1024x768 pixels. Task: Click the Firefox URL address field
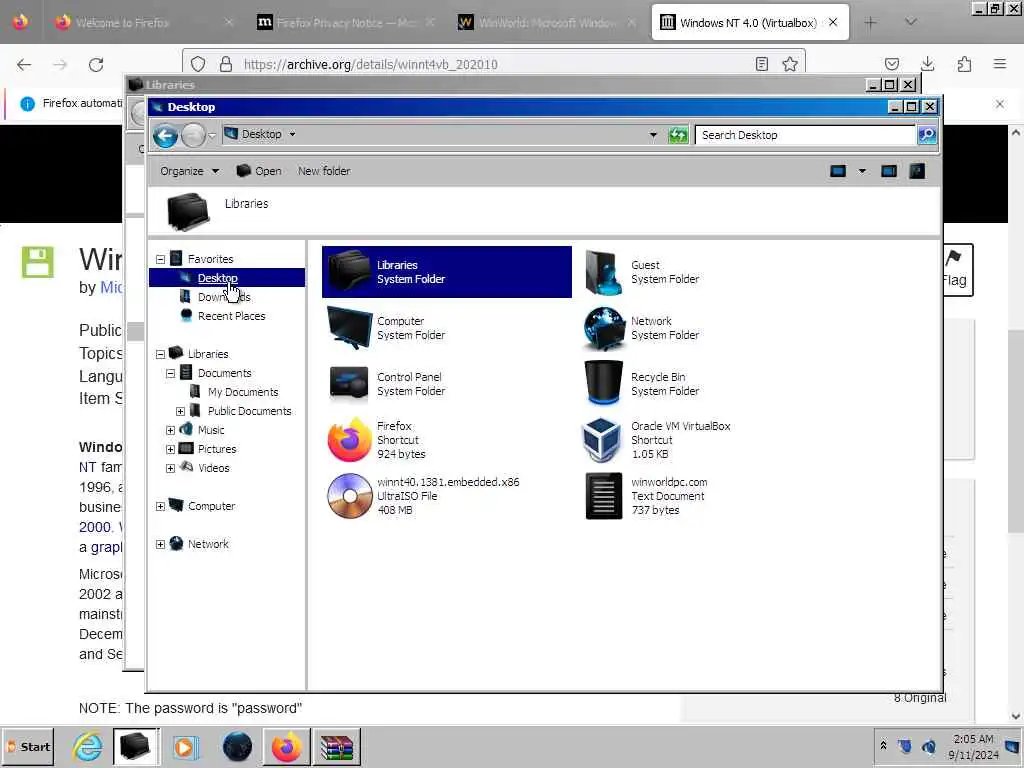click(494, 64)
